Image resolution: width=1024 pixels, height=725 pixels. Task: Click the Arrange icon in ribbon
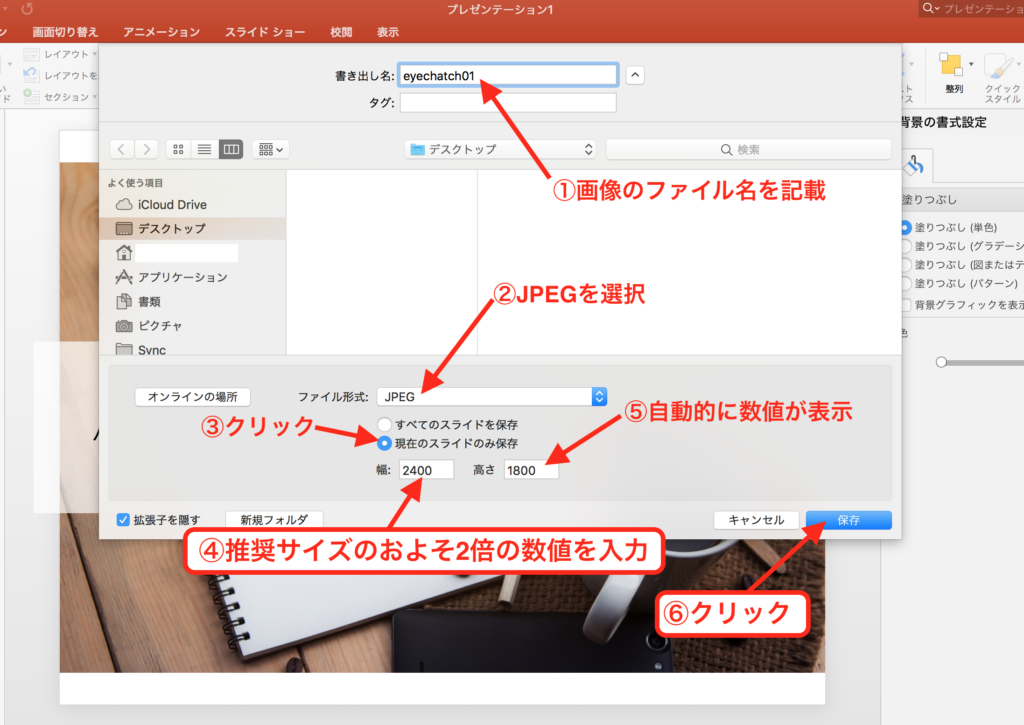click(x=953, y=70)
